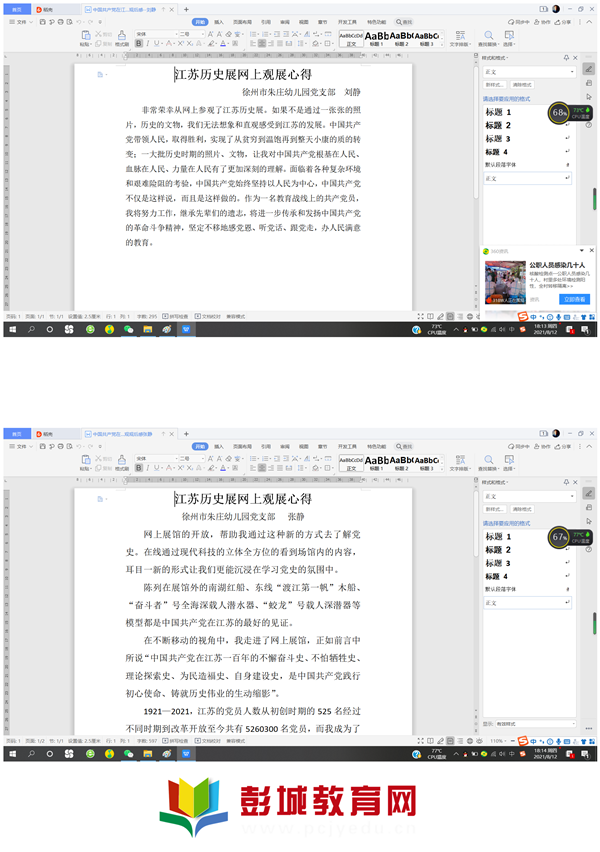600x852 pixels.
Task: Click fullscreen view icon in upper status bar
Action: [x=420, y=316]
